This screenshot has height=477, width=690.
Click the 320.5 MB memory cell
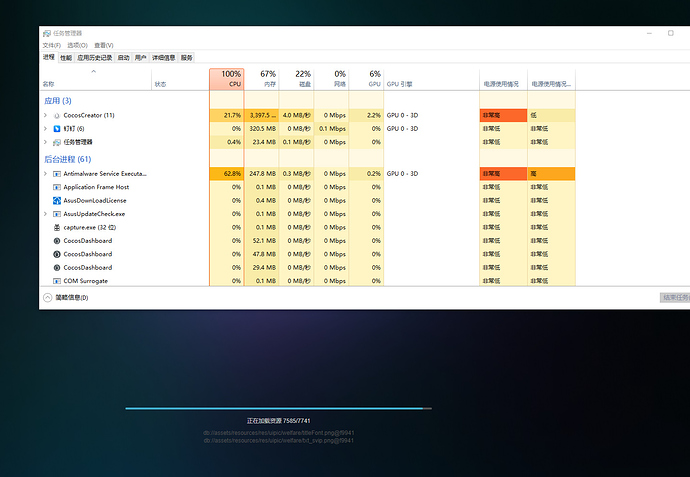(261, 128)
